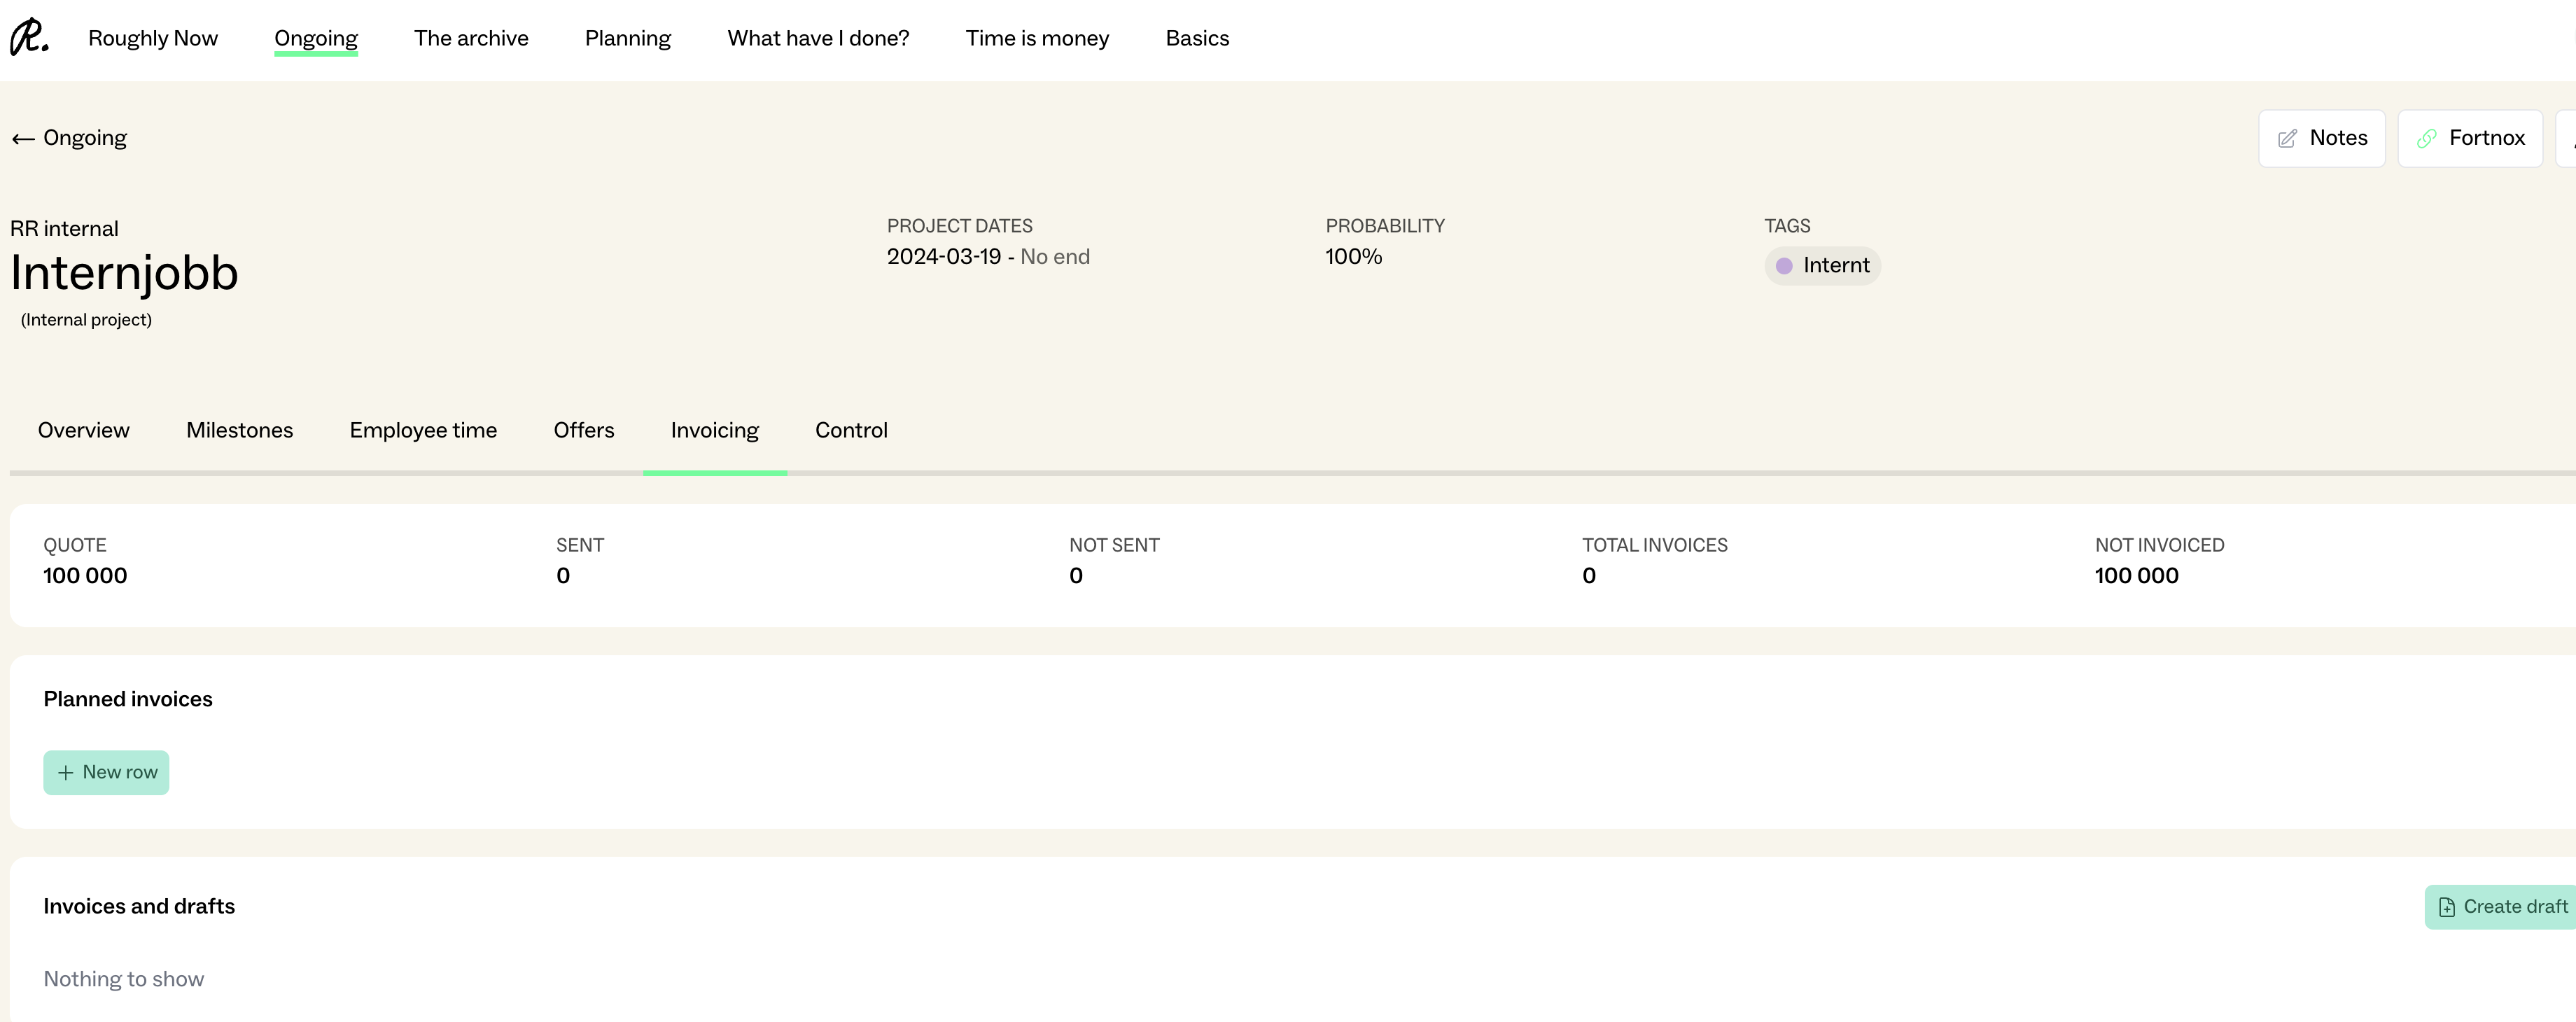Select the Offers tab
This screenshot has width=2576, height=1022.
point(584,430)
